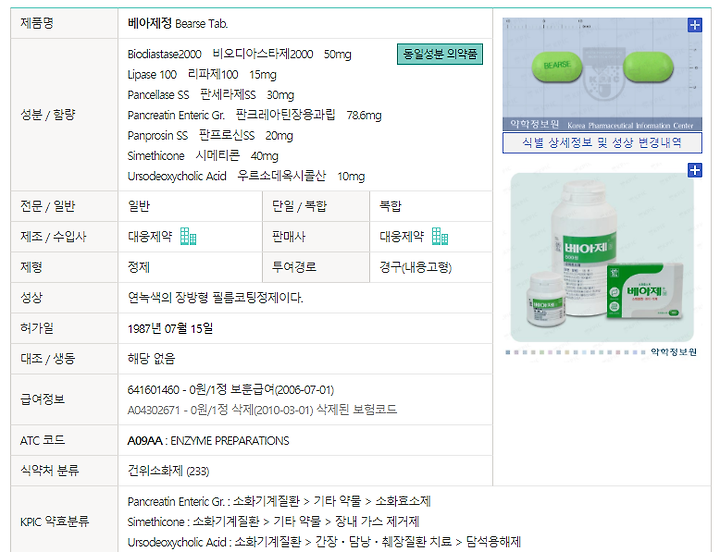Image resolution: width=720 pixels, height=552 pixels.
Task: Click manufacturer name 대웅제약 text
Action: coord(150,237)
